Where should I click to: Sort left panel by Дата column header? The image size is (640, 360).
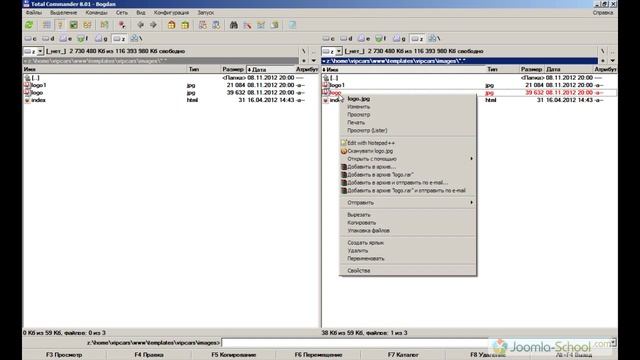[x=270, y=69]
